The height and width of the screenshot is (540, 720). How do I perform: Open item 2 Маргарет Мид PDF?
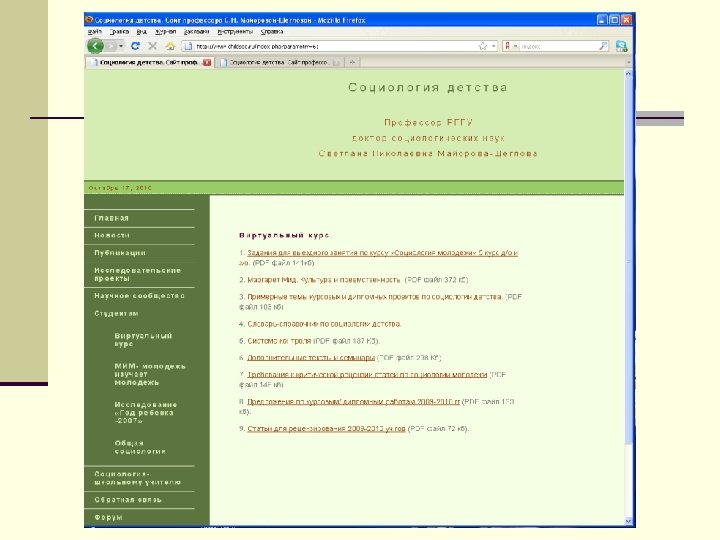pyautogui.click(x=324, y=280)
